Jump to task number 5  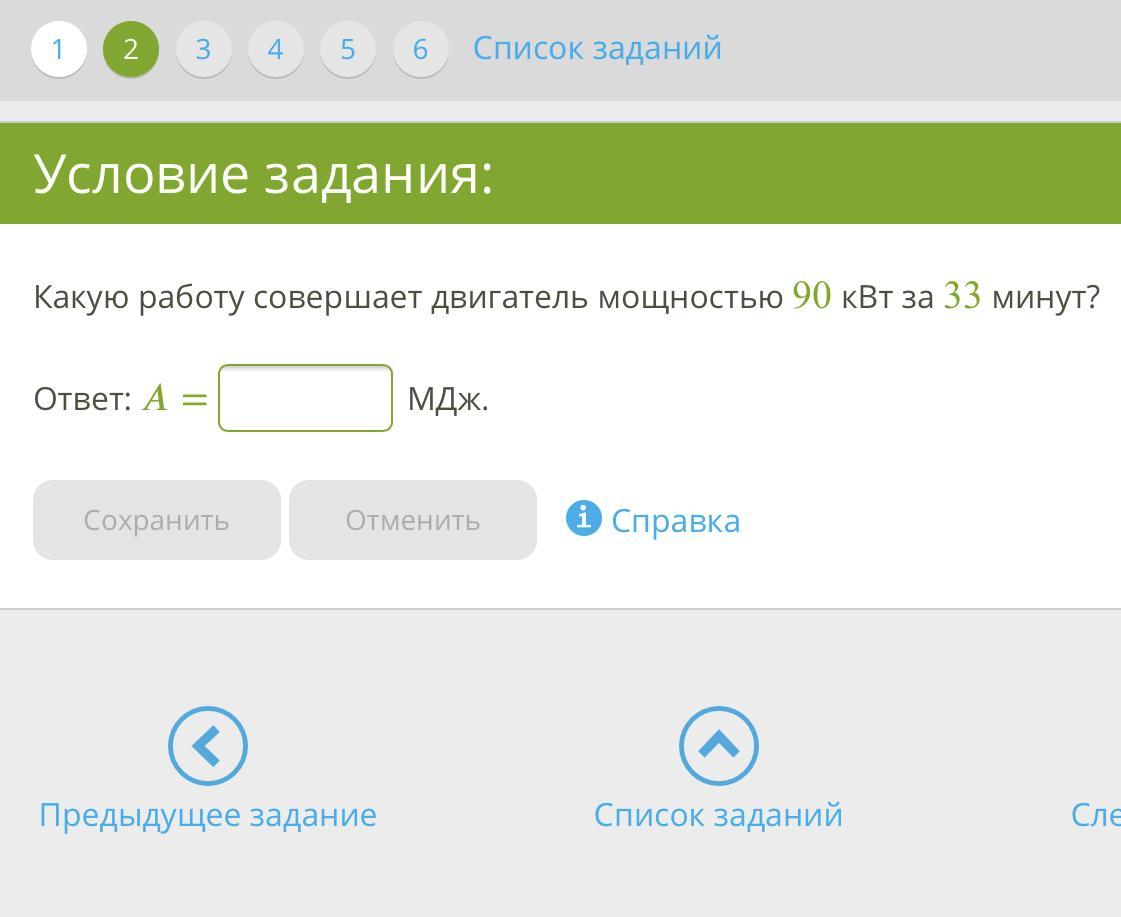(347, 49)
